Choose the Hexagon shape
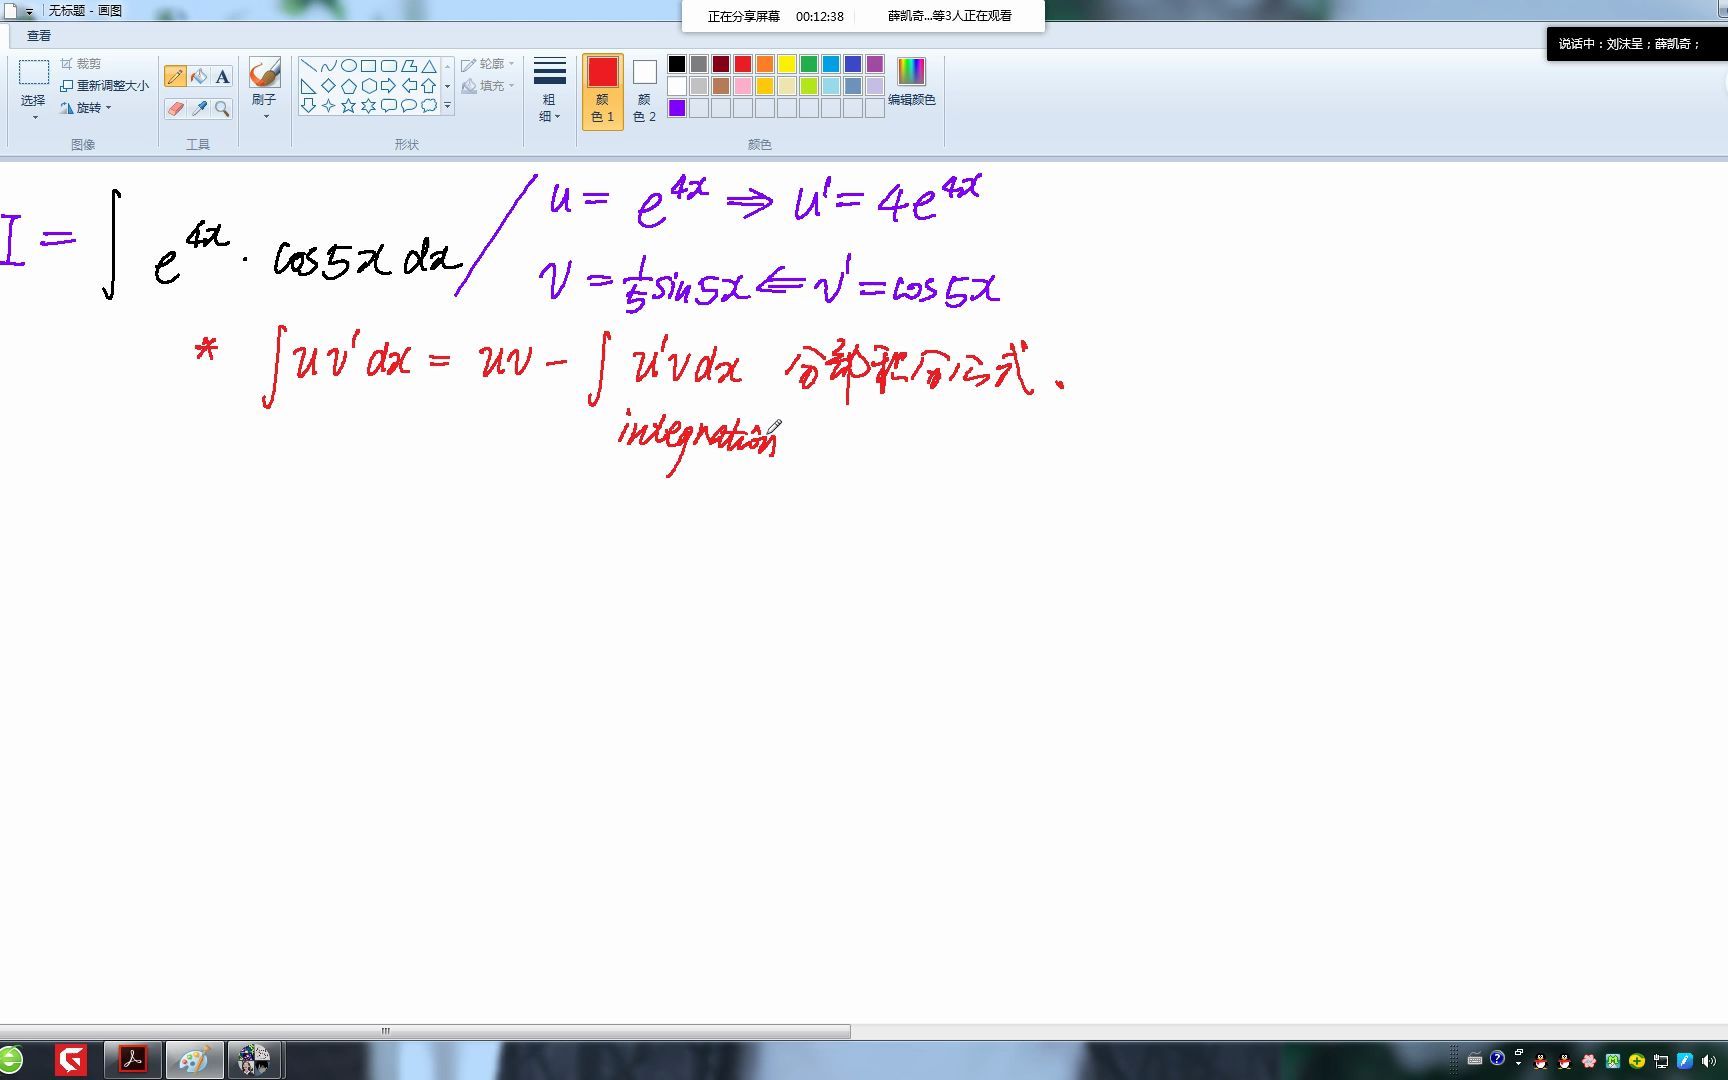Image resolution: width=1728 pixels, height=1080 pixels. click(x=368, y=86)
